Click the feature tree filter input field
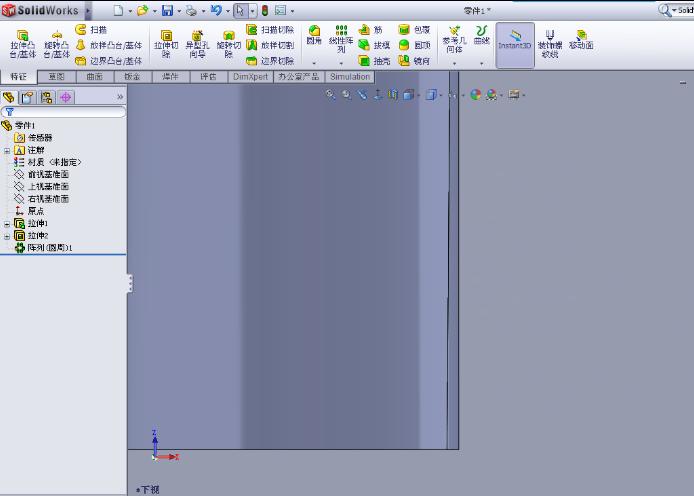Image resolution: width=694 pixels, height=496 pixels. [63, 112]
